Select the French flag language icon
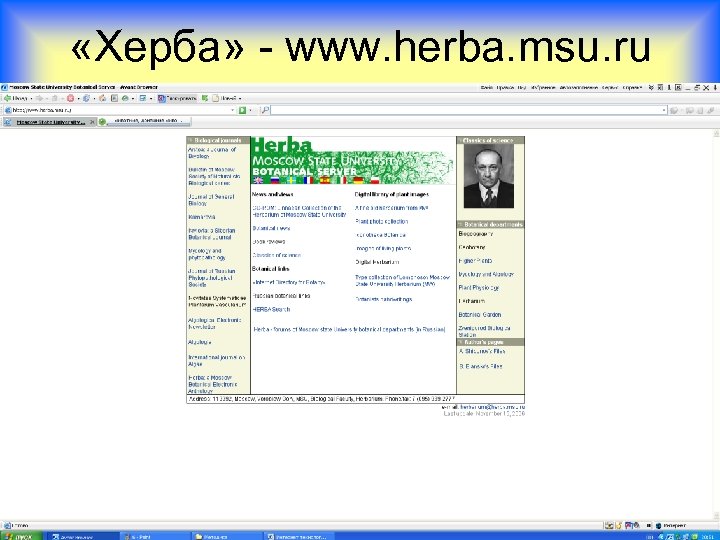The image size is (720, 540). (x=308, y=180)
